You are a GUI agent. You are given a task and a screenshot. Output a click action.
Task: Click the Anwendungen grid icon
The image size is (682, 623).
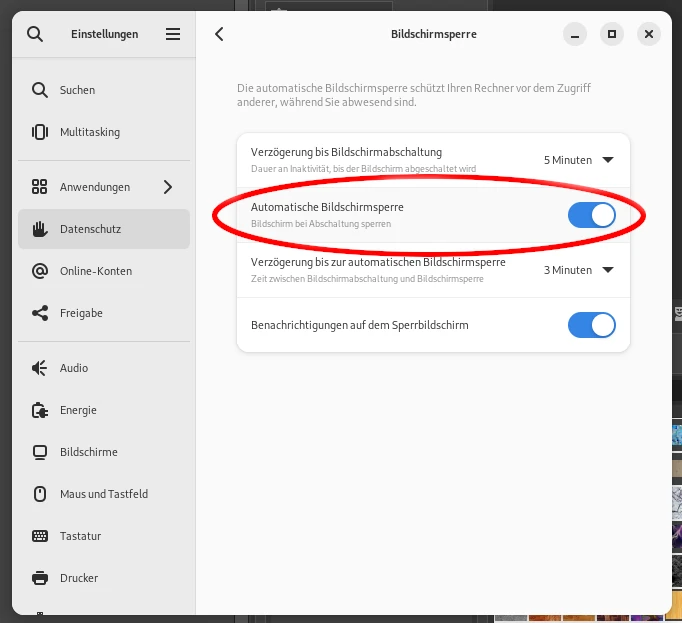pos(40,187)
